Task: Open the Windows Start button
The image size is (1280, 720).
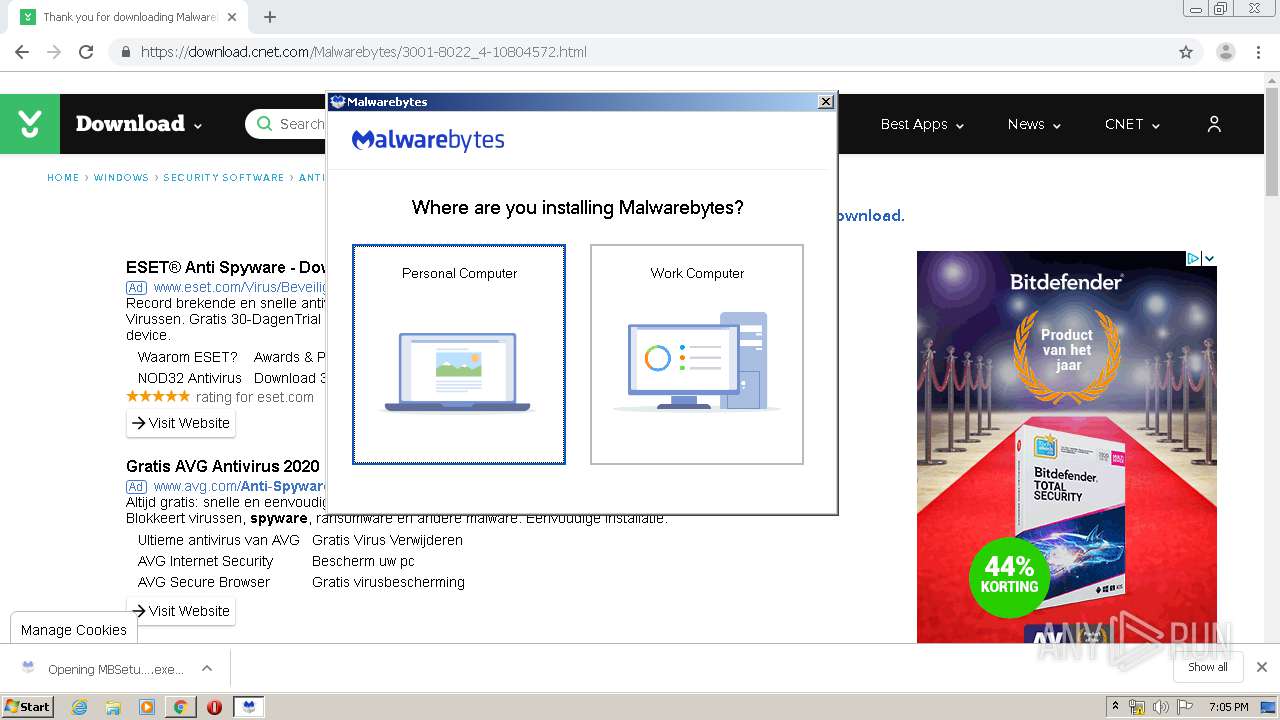Action: click(x=28, y=706)
